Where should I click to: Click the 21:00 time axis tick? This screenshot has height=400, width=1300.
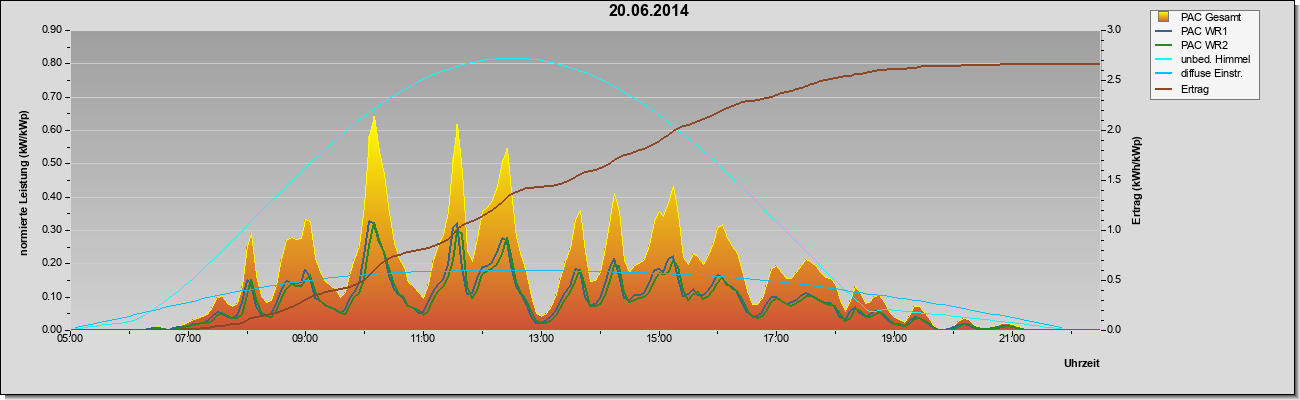pyautogui.click(x=1012, y=339)
